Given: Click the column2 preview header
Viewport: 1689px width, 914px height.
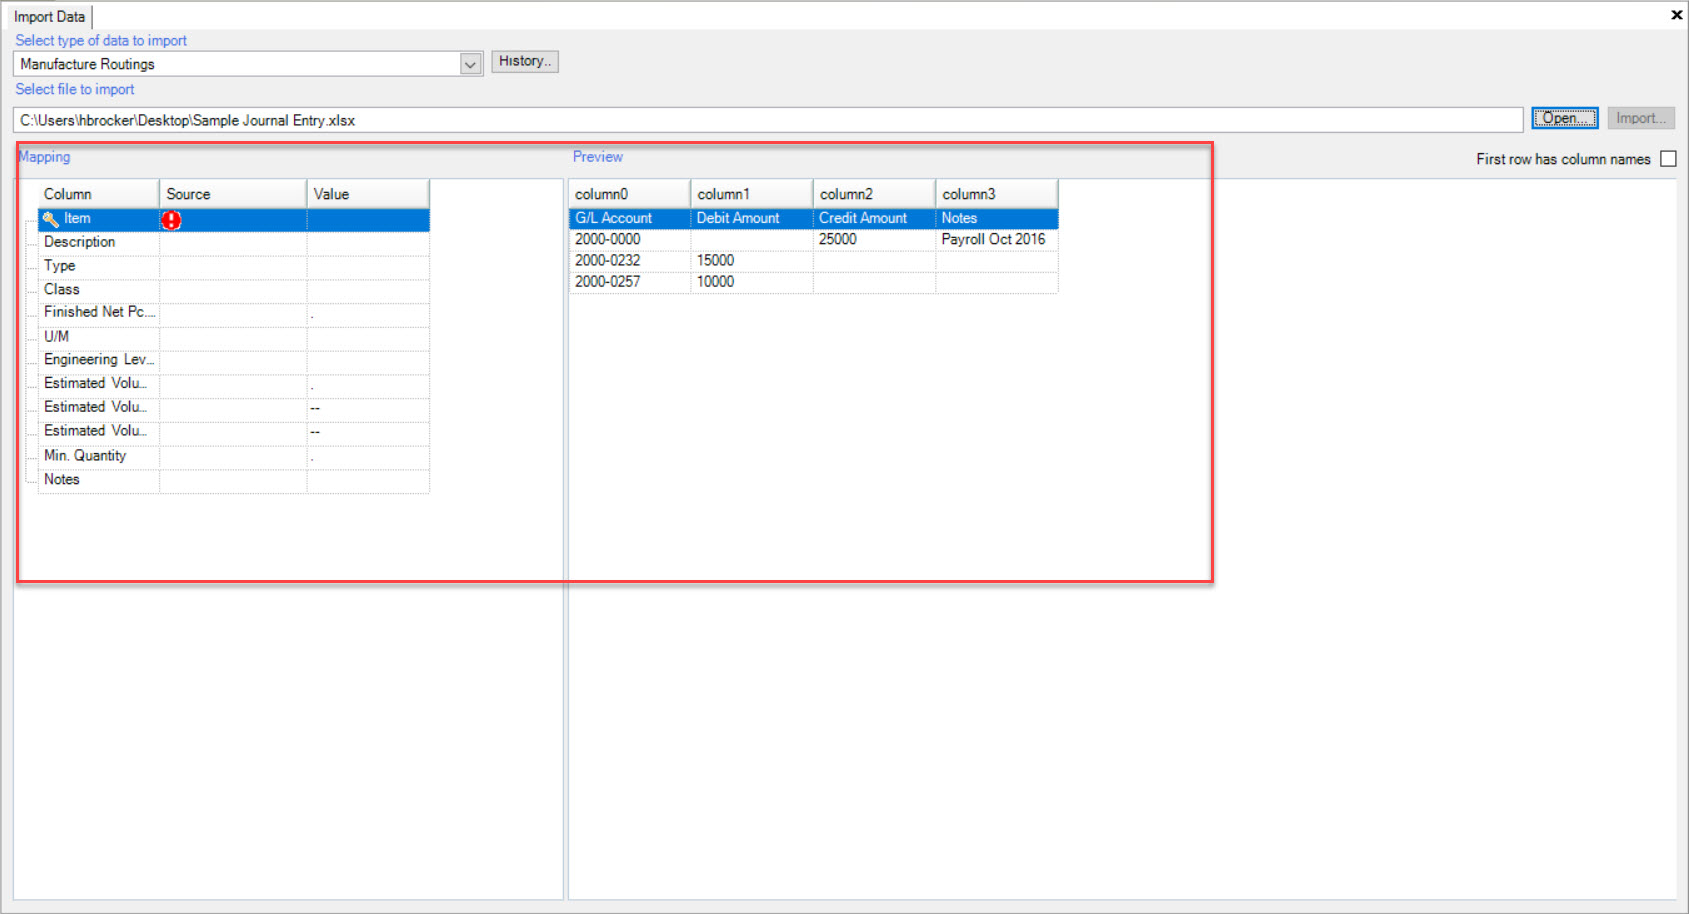Looking at the screenshot, I should click(x=874, y=194).
